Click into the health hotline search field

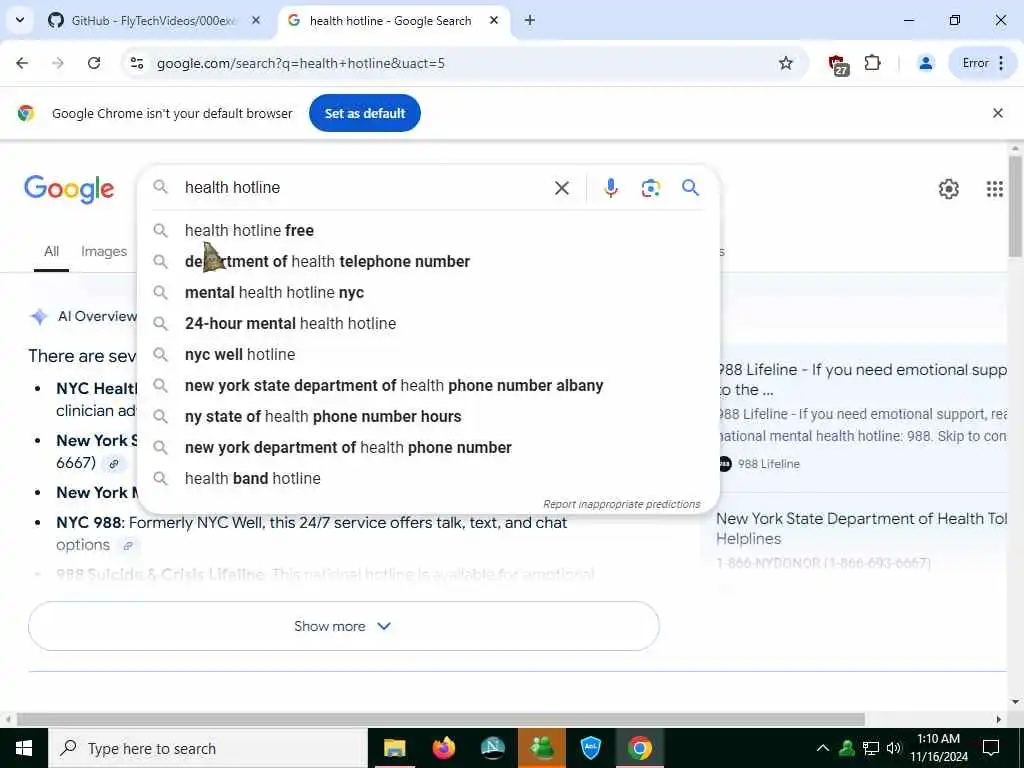pos(362,187)
